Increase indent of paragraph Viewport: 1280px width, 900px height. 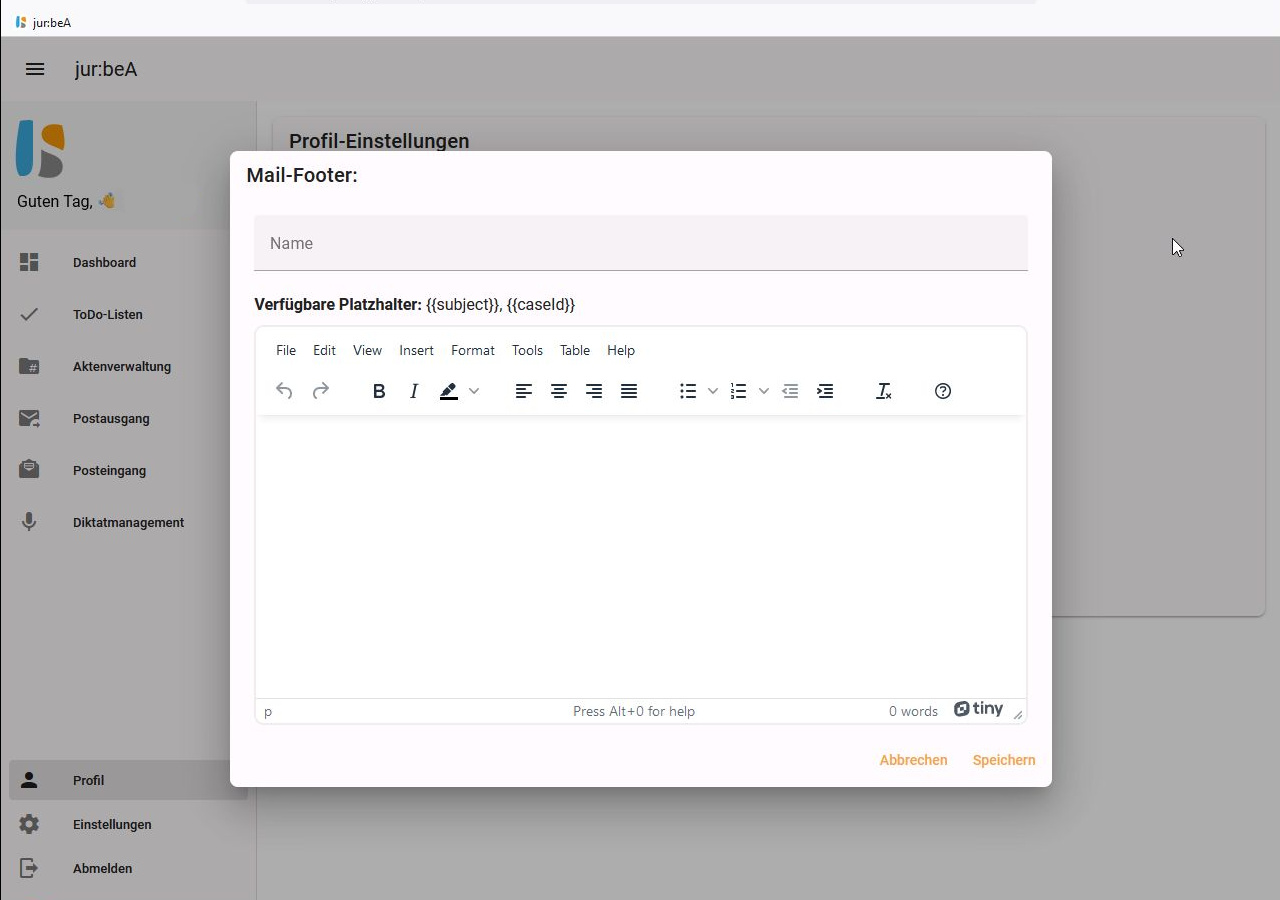tap(825, 391)
